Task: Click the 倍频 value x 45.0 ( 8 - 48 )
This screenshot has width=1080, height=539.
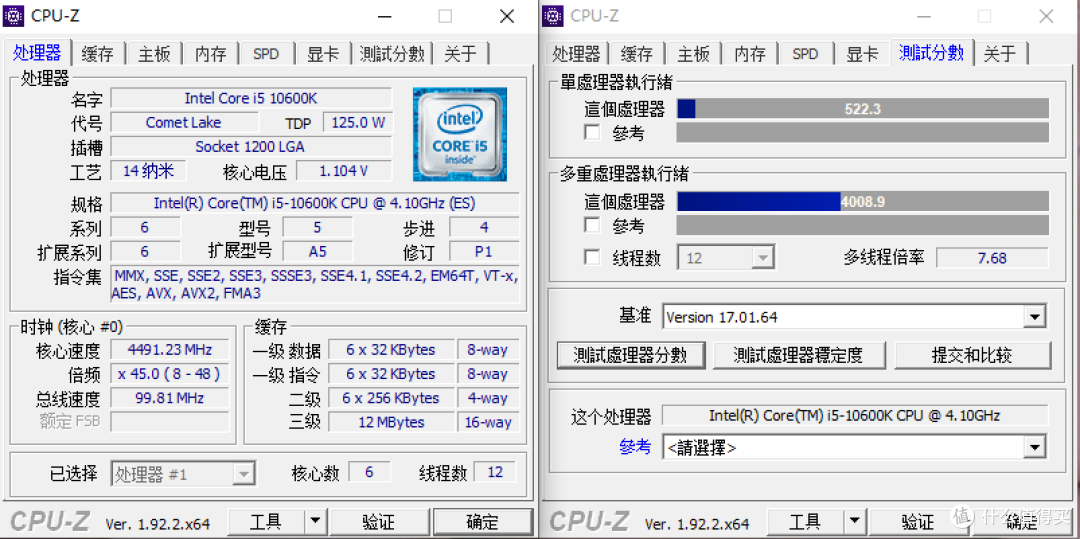Action: pos(169,374)
